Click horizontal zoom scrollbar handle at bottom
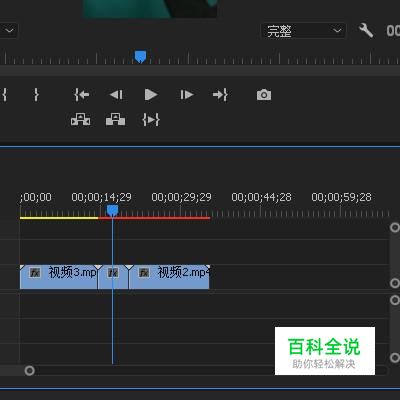Screen dimensions: 400x400 click(29, 371)
